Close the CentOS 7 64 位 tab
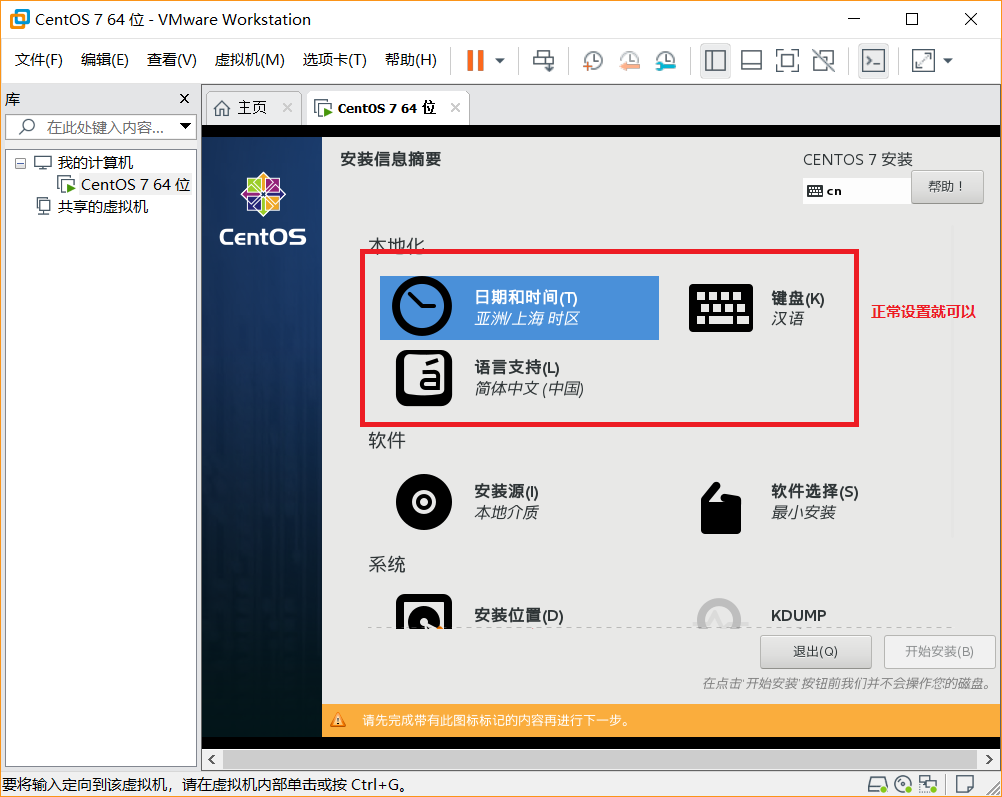The image size is (1002, 797). click(455, 107)
